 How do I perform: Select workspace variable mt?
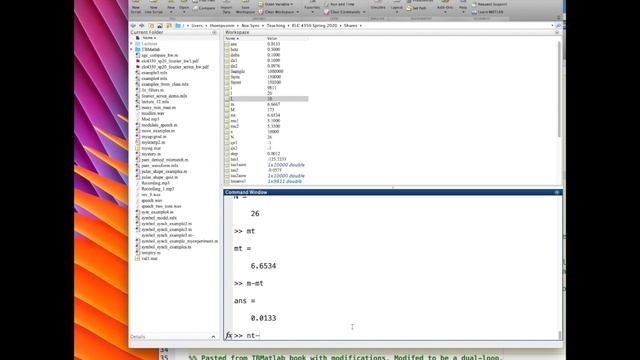point(233,115)
